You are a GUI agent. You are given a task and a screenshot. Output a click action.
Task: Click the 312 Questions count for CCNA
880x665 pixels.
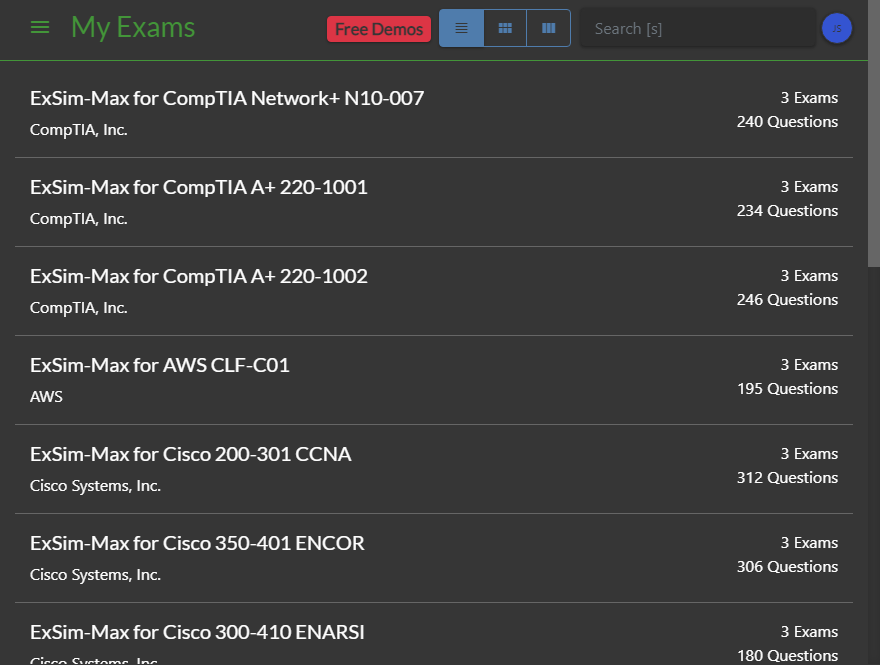[787, 478]
